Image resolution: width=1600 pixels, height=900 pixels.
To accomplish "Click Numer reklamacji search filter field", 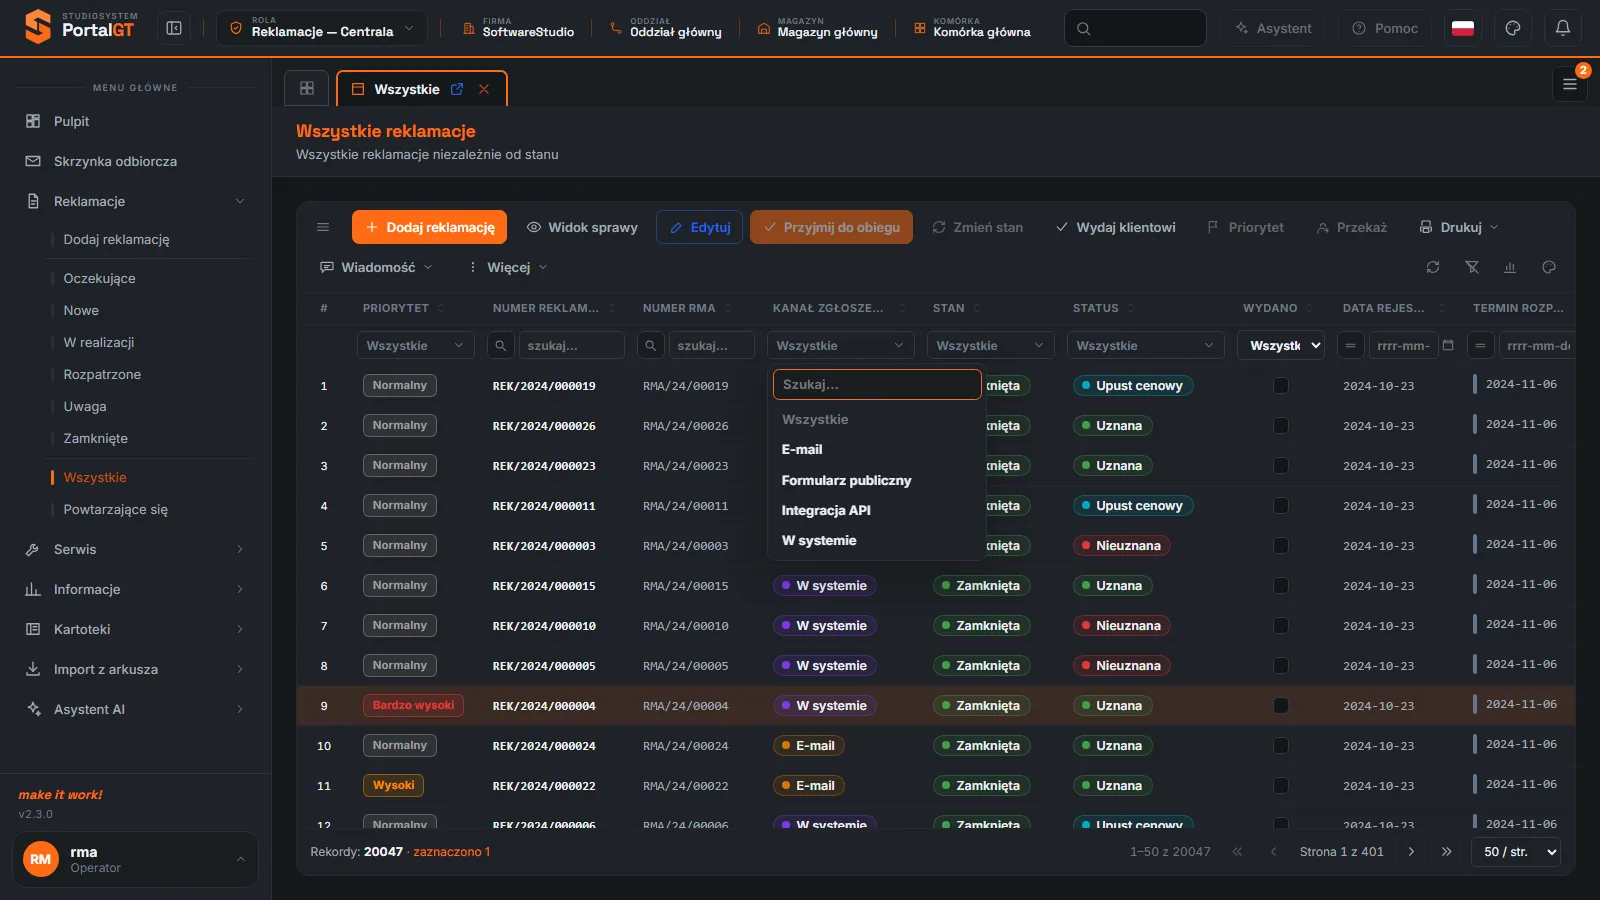I will pos(571,345).
